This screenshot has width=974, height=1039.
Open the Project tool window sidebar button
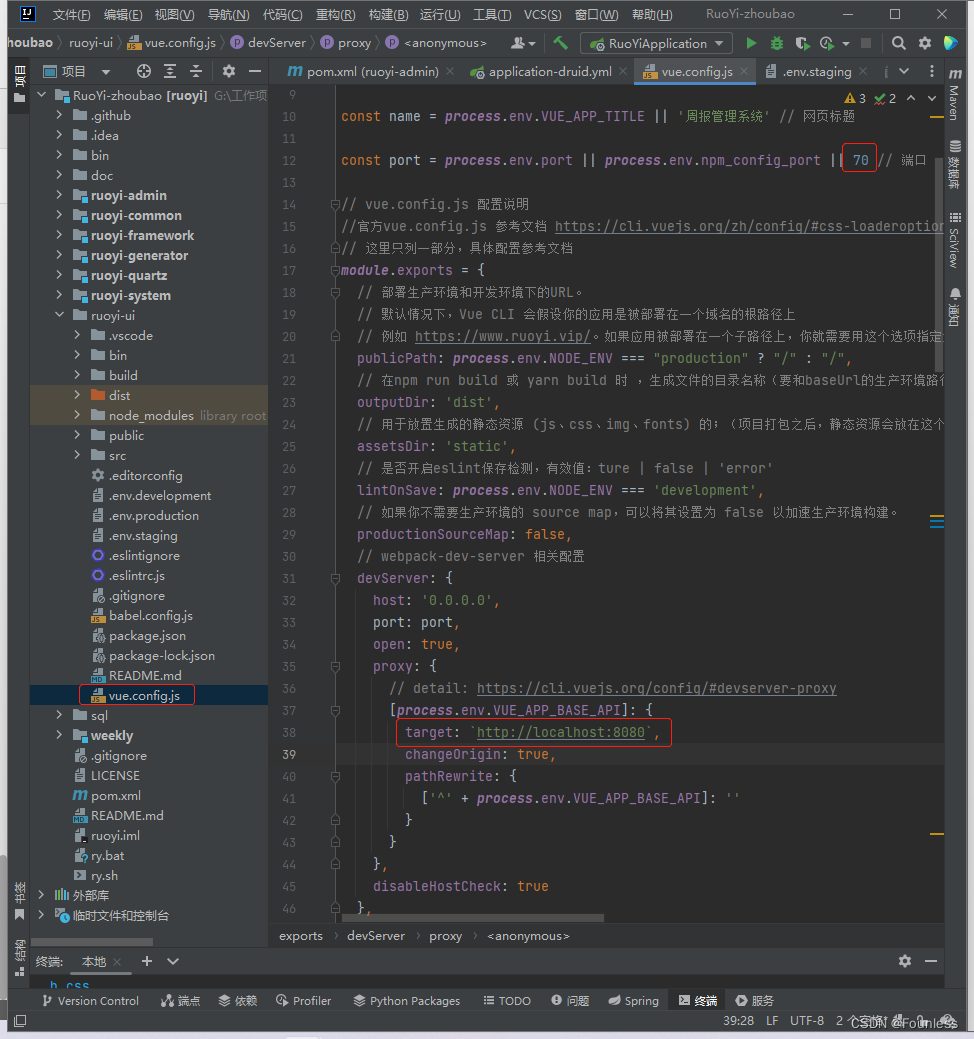click(x=19, y=84)
